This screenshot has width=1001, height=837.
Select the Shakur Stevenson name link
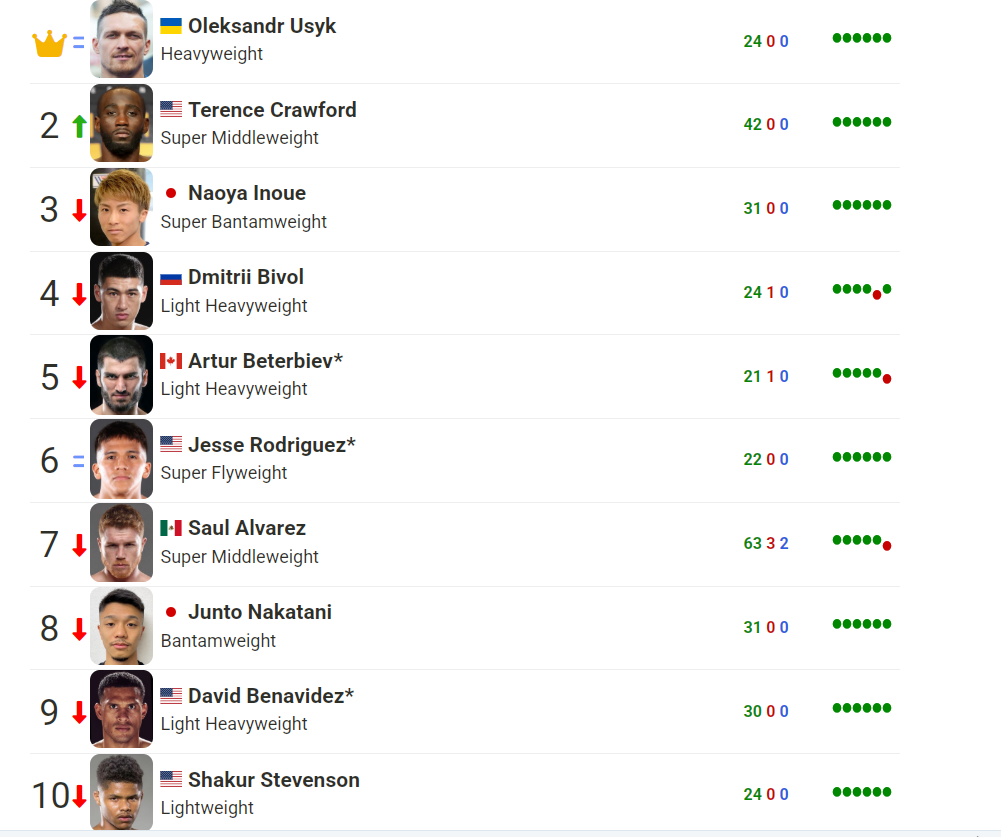click(x=273, y=780)
